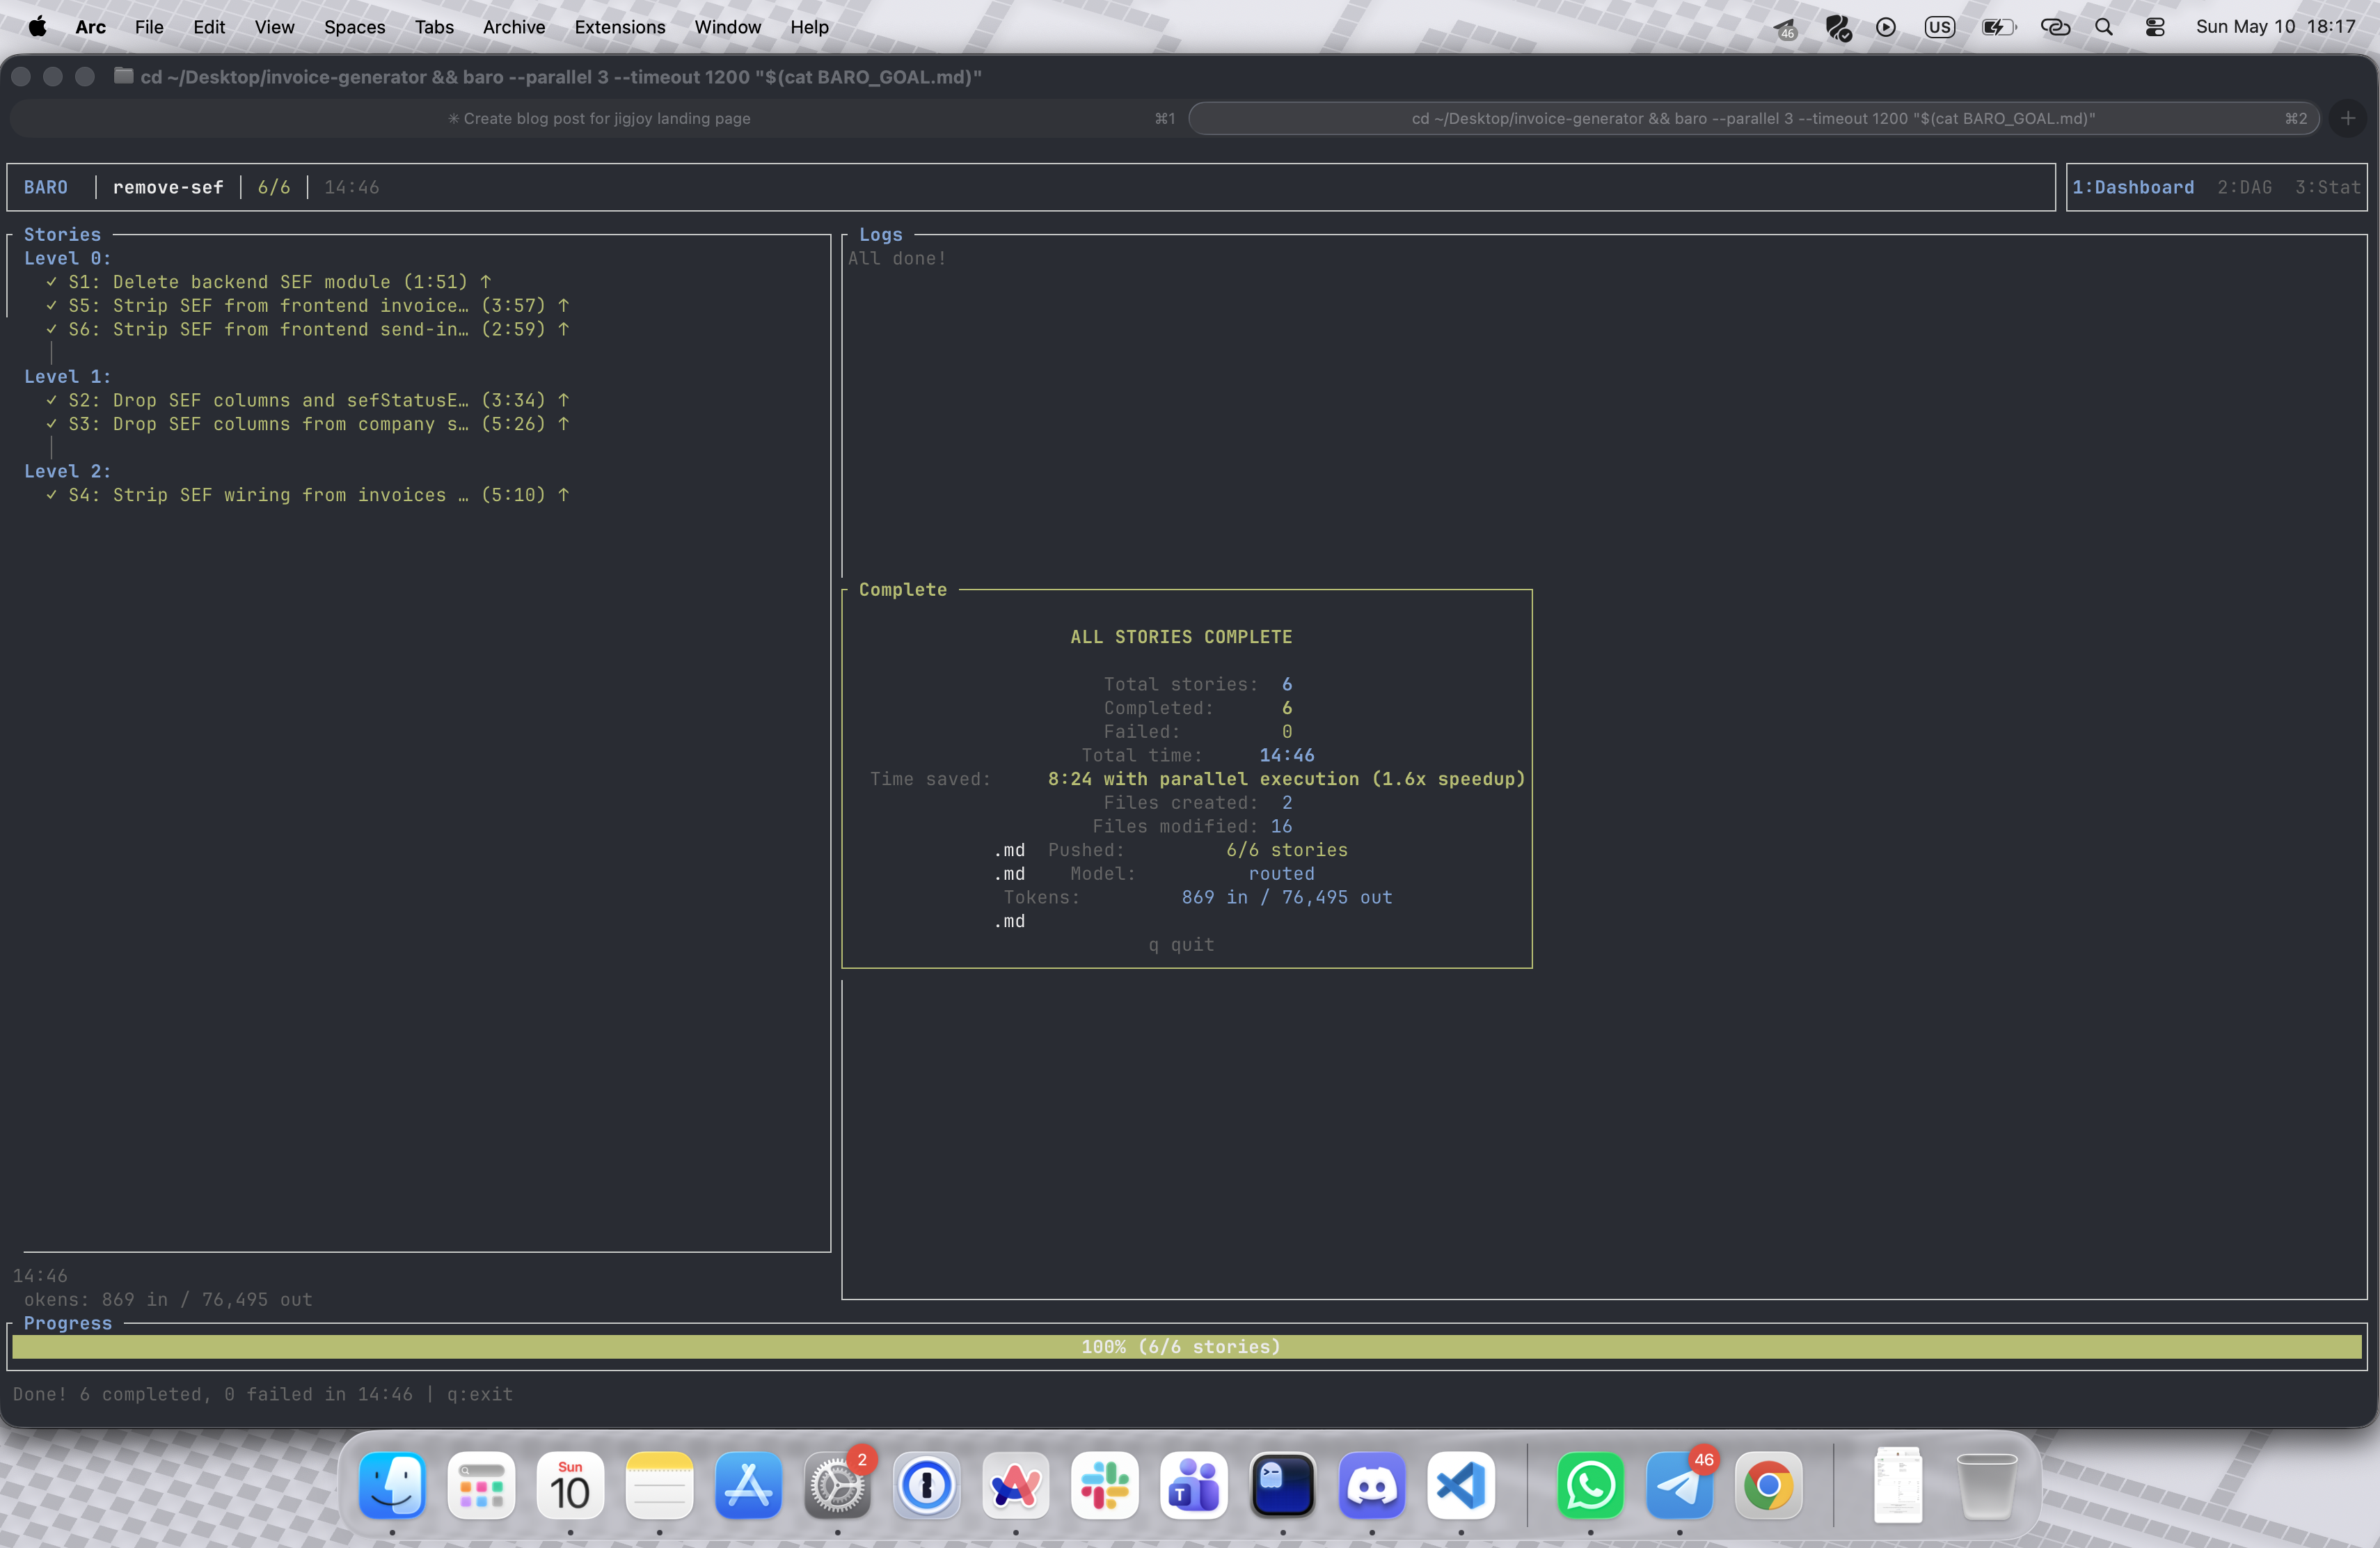Open System Settings with badge 2
Image resolution: width=2380 pixels, height=1548 pixels.
pos(837,1484)
